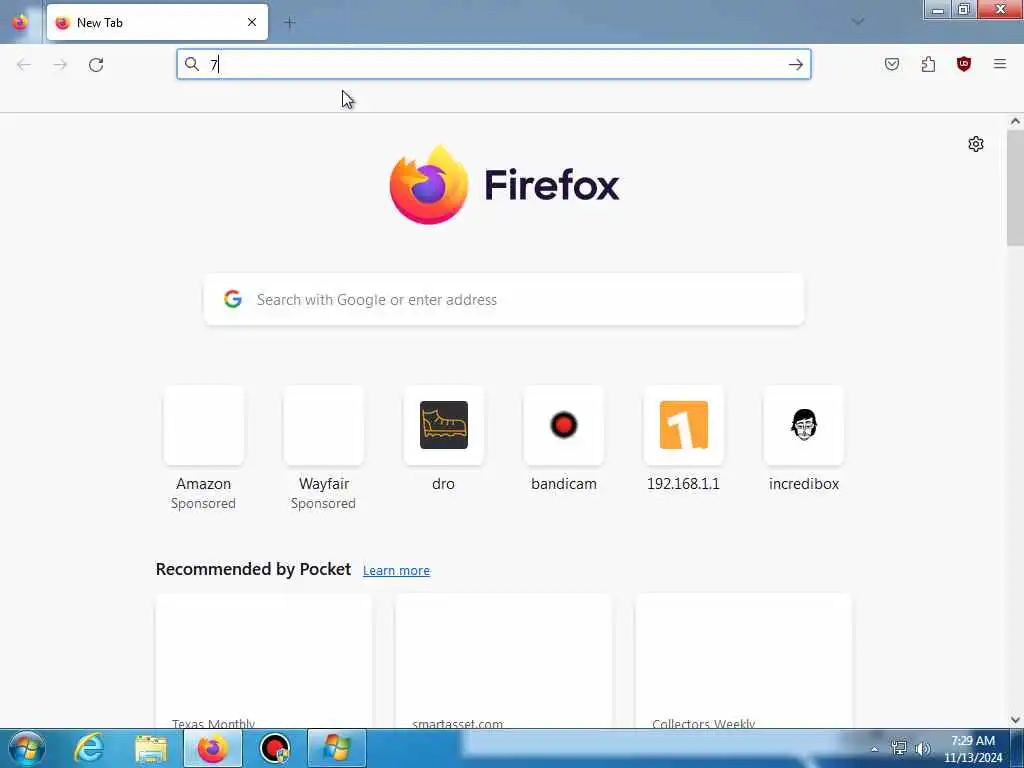
Task: Click the search magnifier in address bar
Action: [191, 64]
